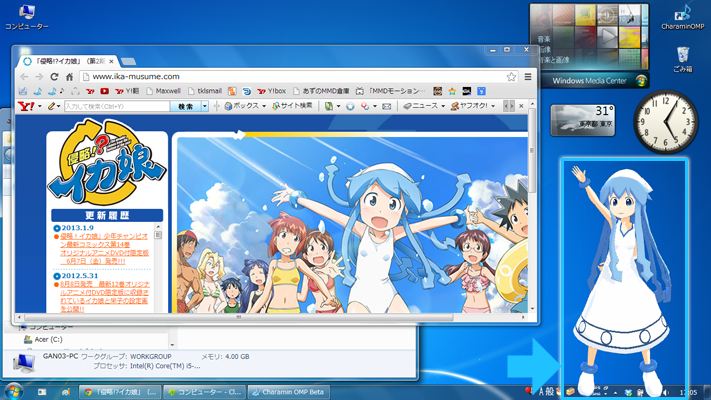711x400 pixels.
Task: Click the mail envelope icon in Yahoo toolbar
Action: coord(386,106)
